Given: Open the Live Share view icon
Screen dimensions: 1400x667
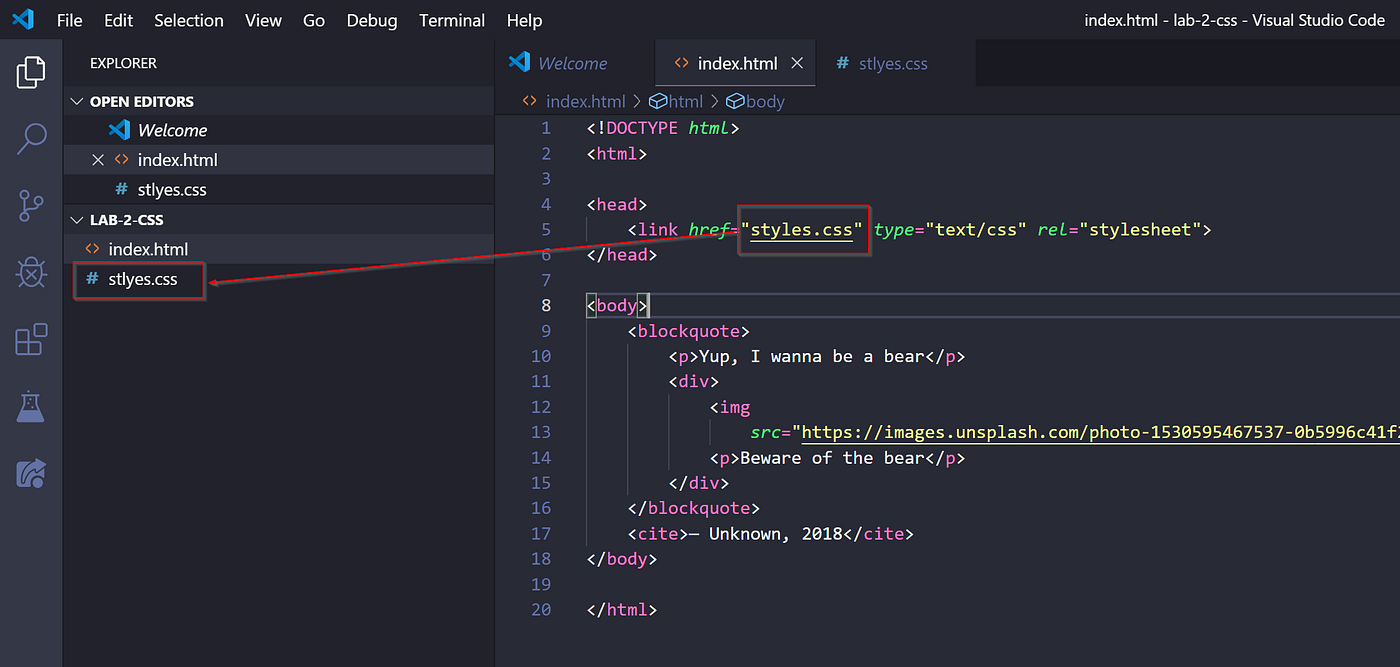Looking at the screenshot, I should point(31,472).
